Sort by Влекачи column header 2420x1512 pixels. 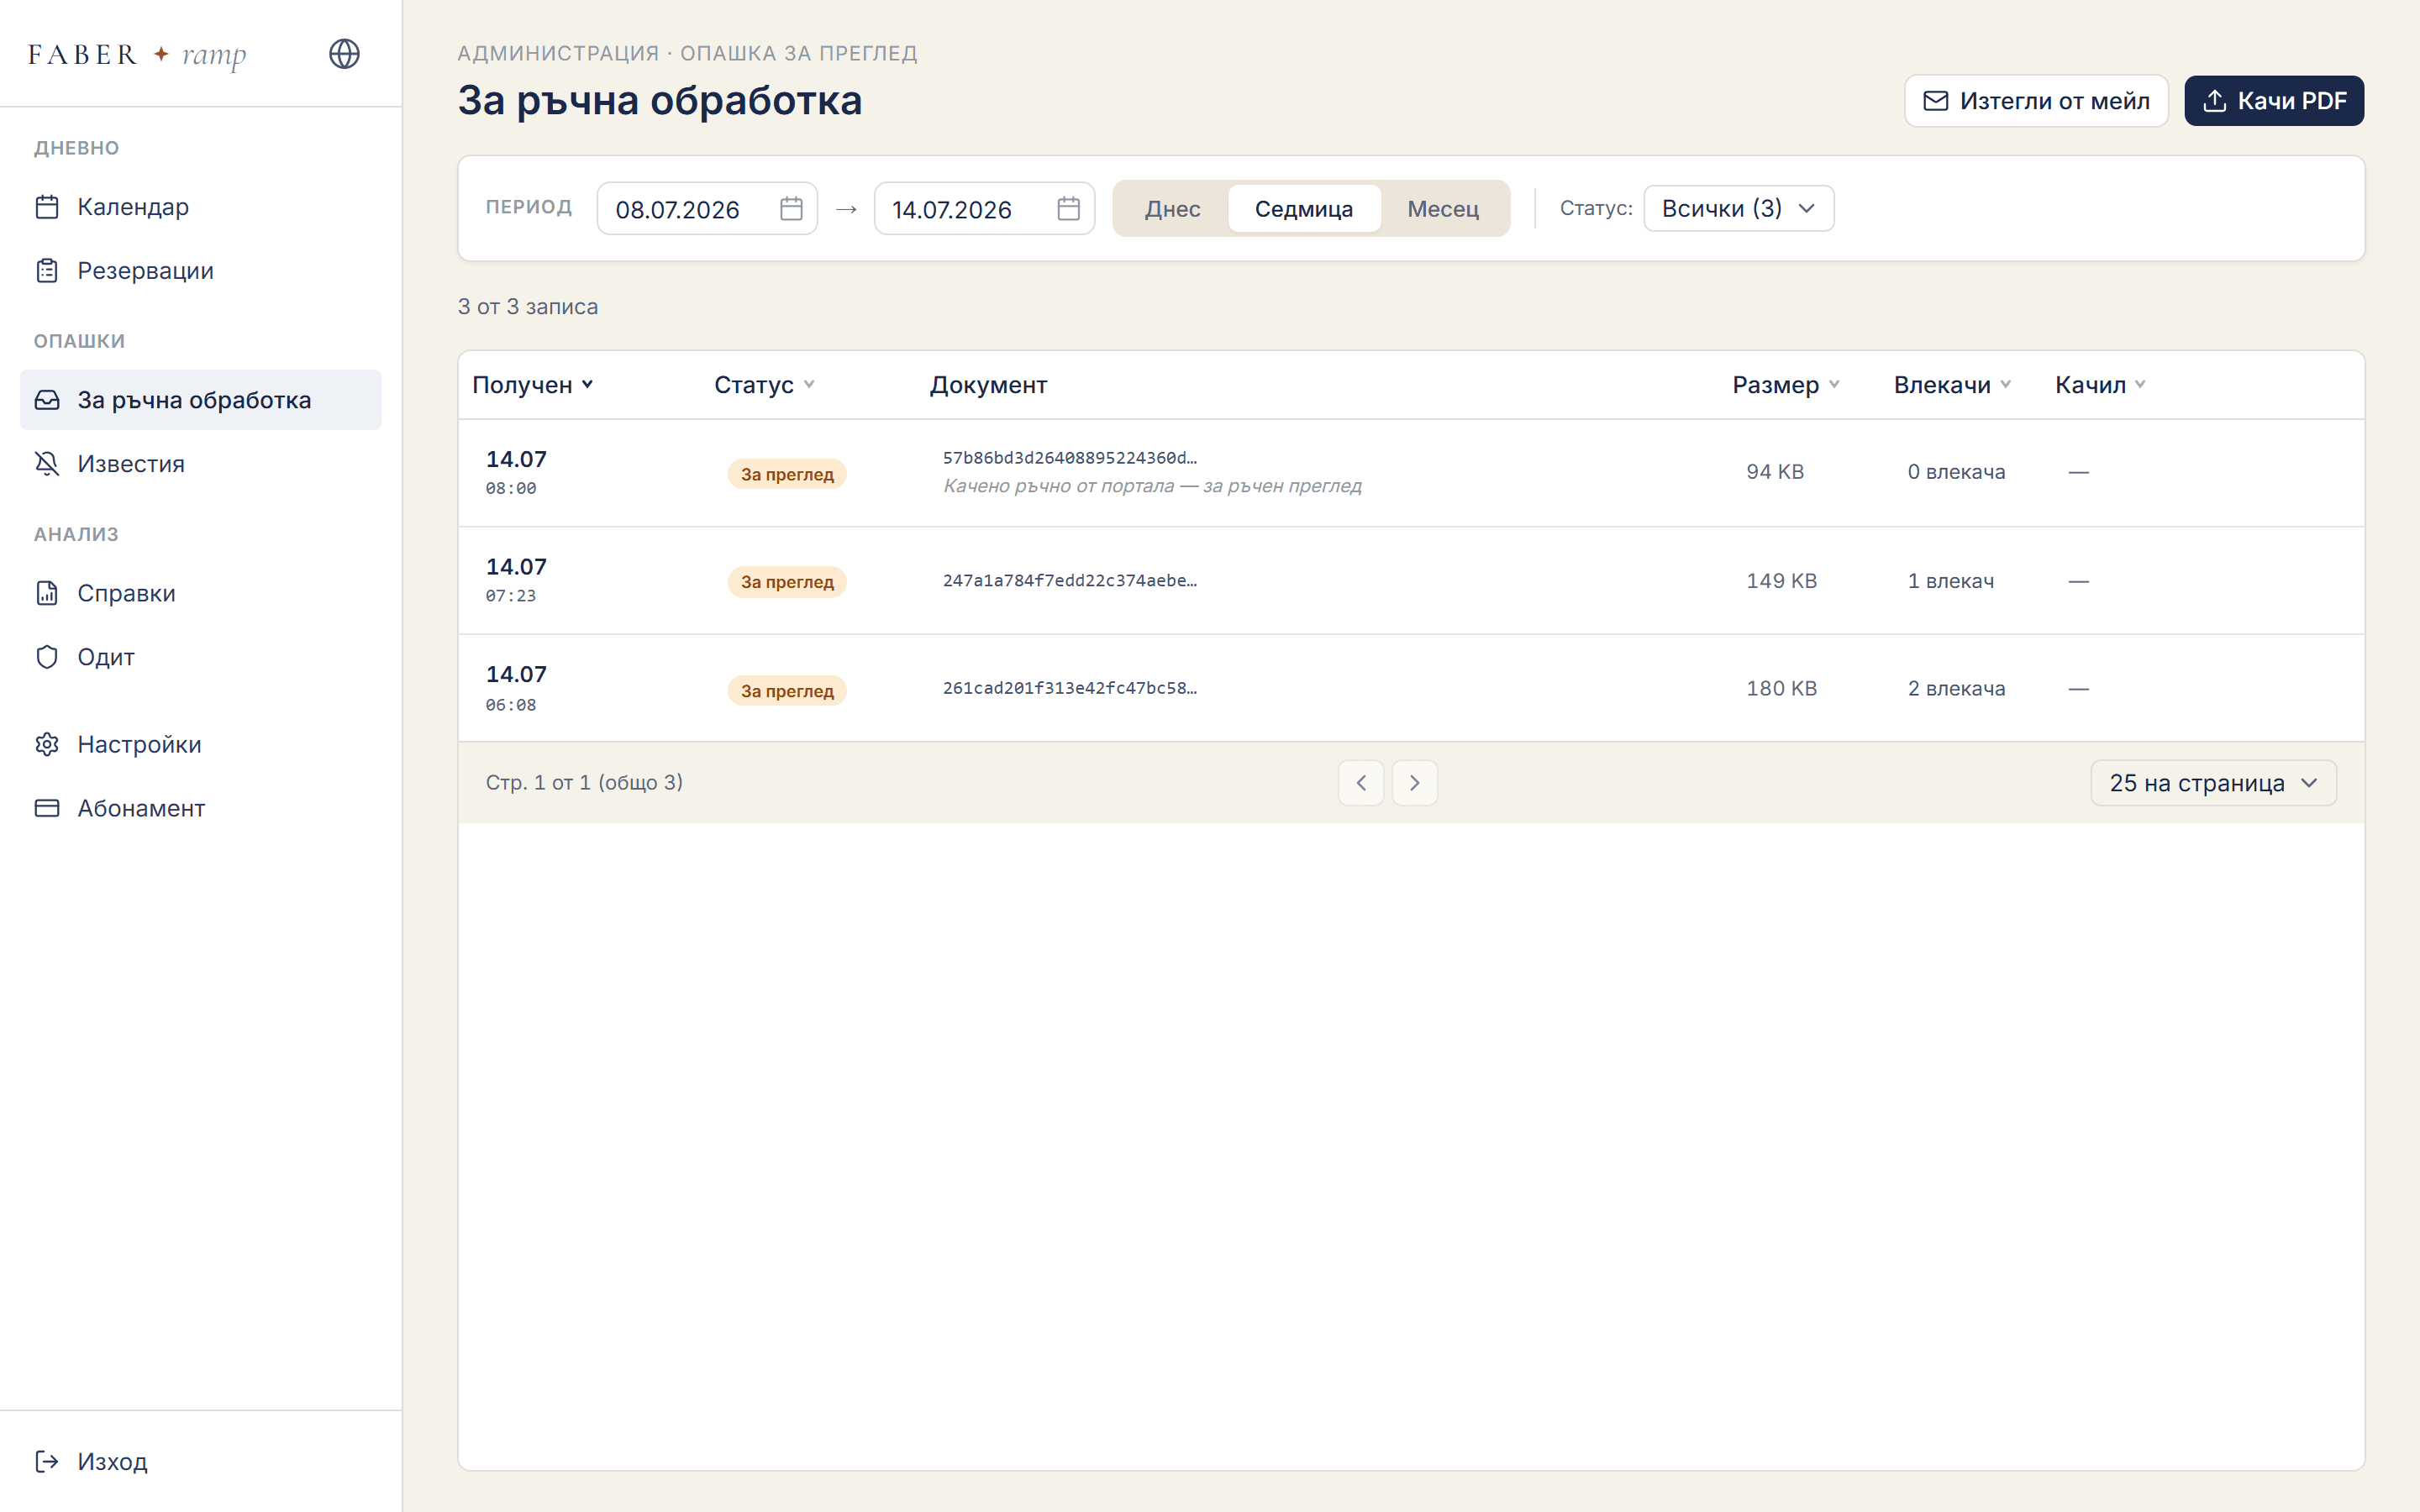coord(1952,385)
